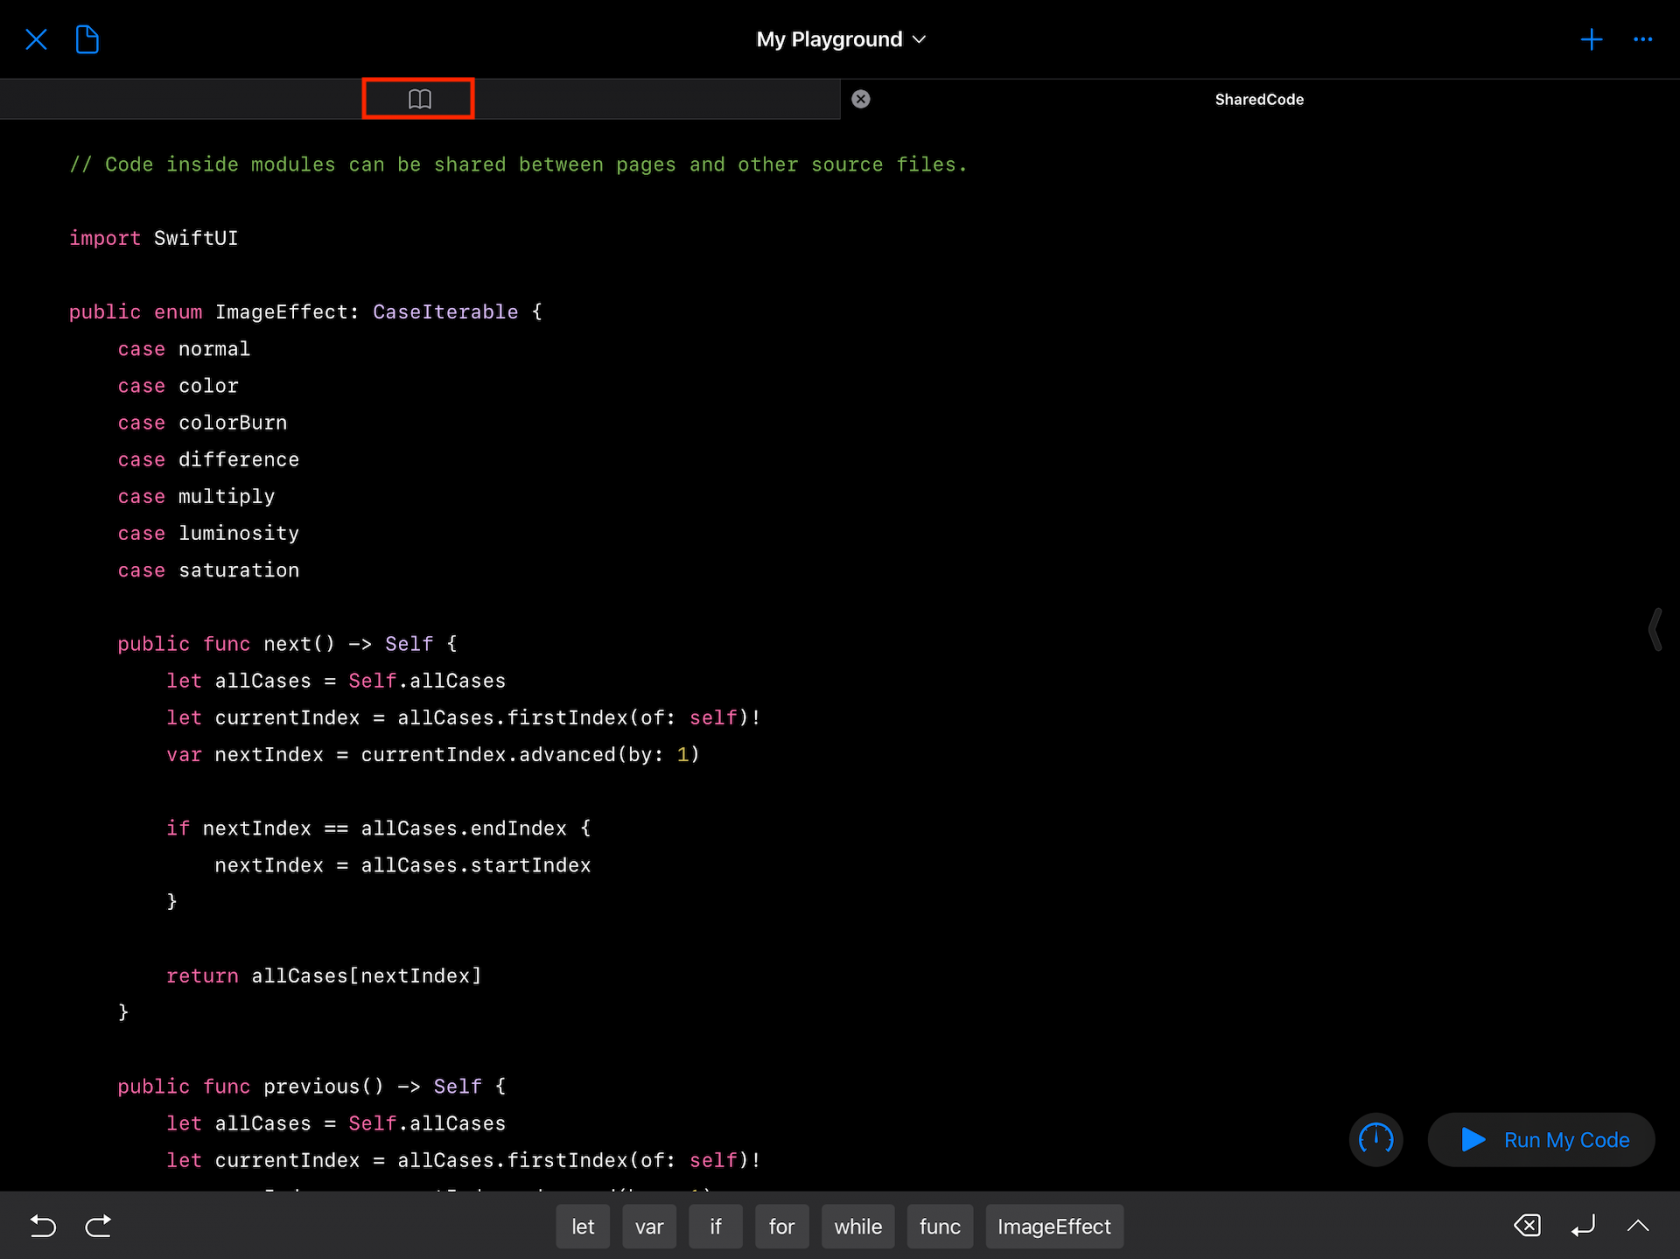Viewport: 1680px width, 1259px height.
Task: Insert the let keyword shortcut
Action: pyautogui.click(x=582, y=1226)
